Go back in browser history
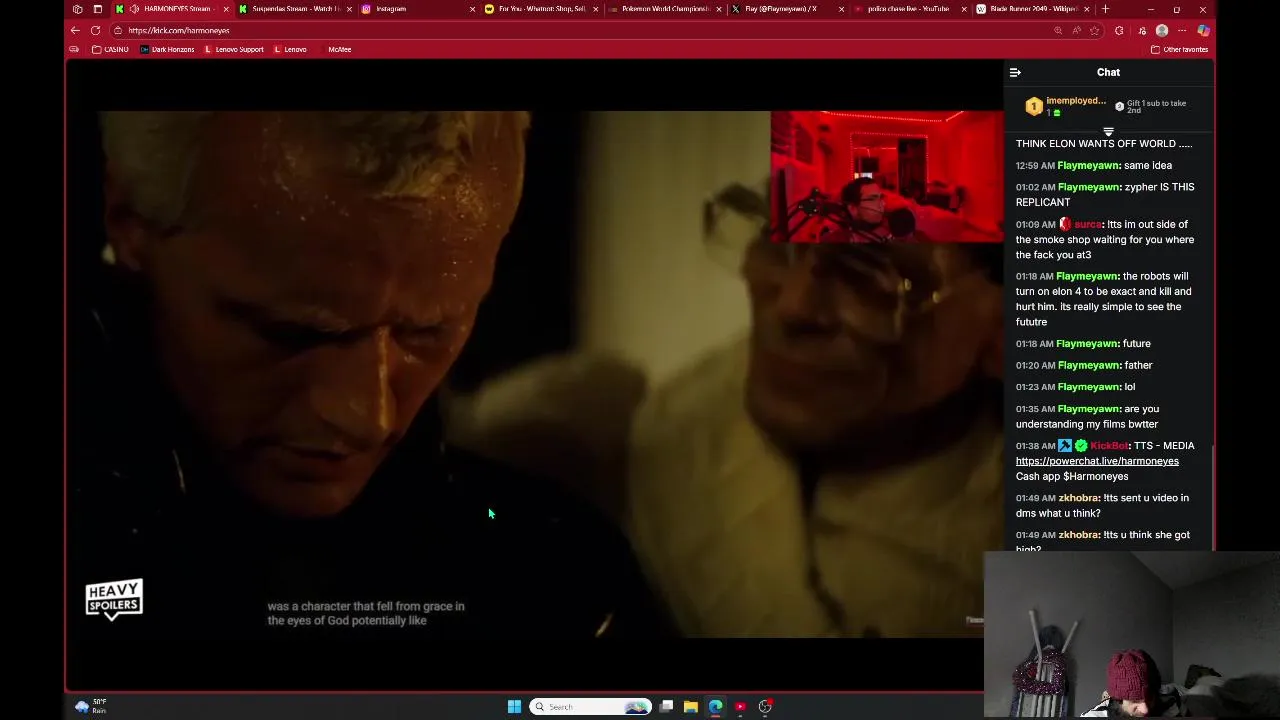Image resolution: width=1280 pixels, height=720 pixels. click(x=75, y=30)
